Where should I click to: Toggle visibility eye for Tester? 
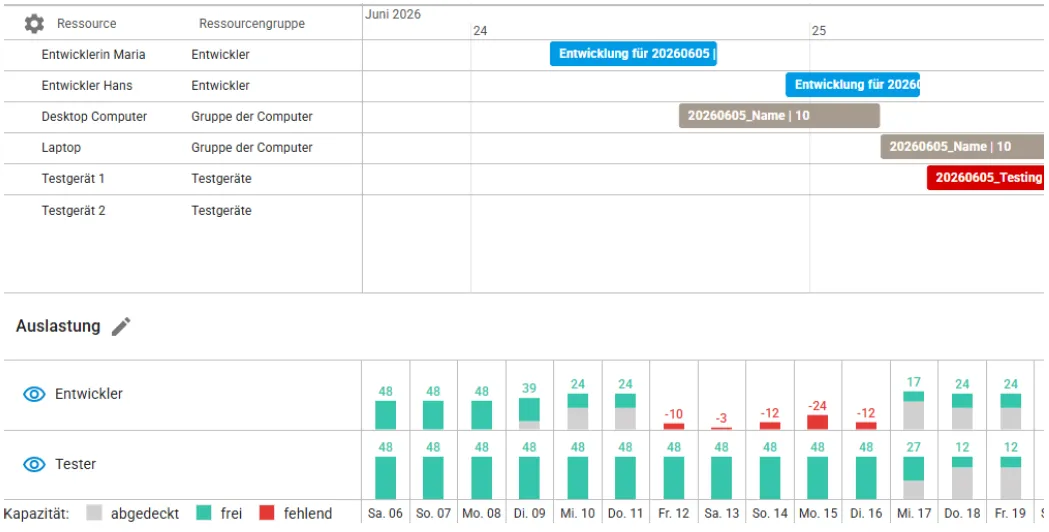pyautogui.click(x=34, y=464)
